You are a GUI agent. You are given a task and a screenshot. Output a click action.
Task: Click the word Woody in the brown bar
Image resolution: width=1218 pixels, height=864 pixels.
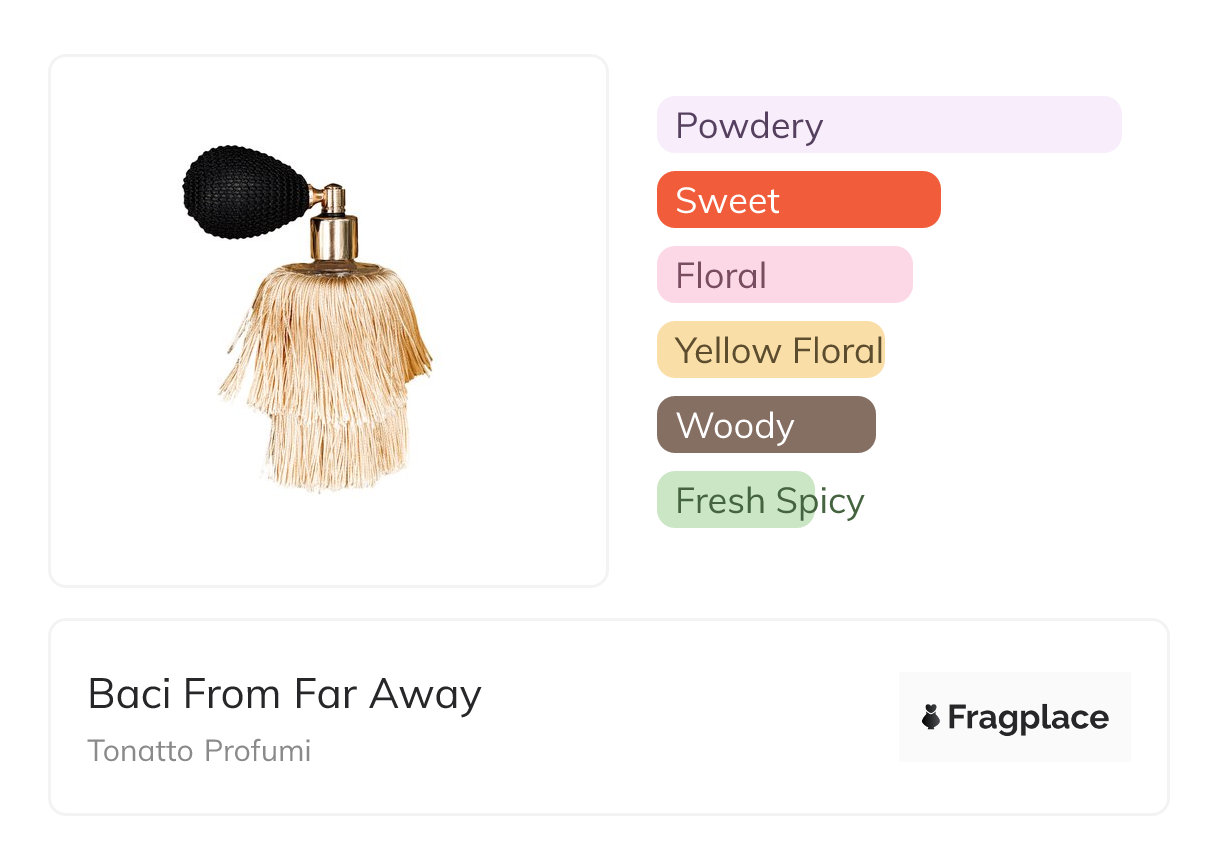pyautogui.click(x=735, y=425)
